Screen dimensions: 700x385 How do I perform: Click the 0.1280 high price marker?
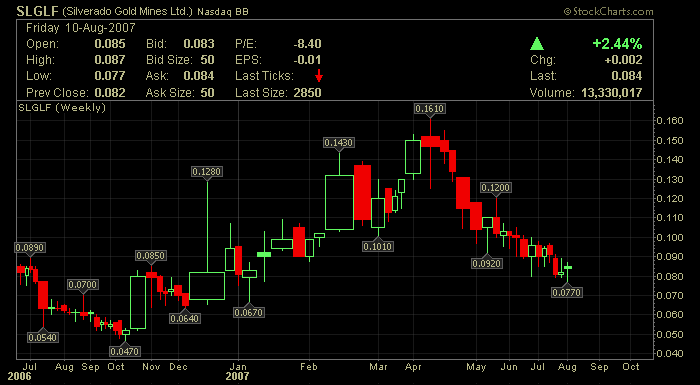coord(207,172)
